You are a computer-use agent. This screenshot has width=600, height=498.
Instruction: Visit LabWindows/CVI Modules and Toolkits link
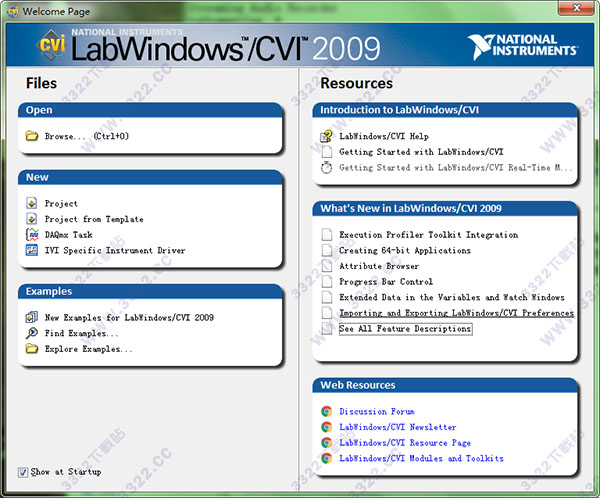(x=421, y=459)
